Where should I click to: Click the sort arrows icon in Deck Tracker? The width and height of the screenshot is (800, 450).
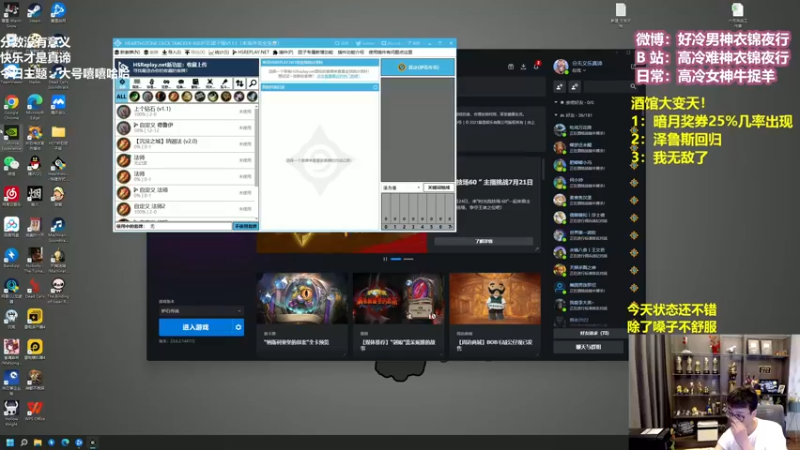[239, 83]
